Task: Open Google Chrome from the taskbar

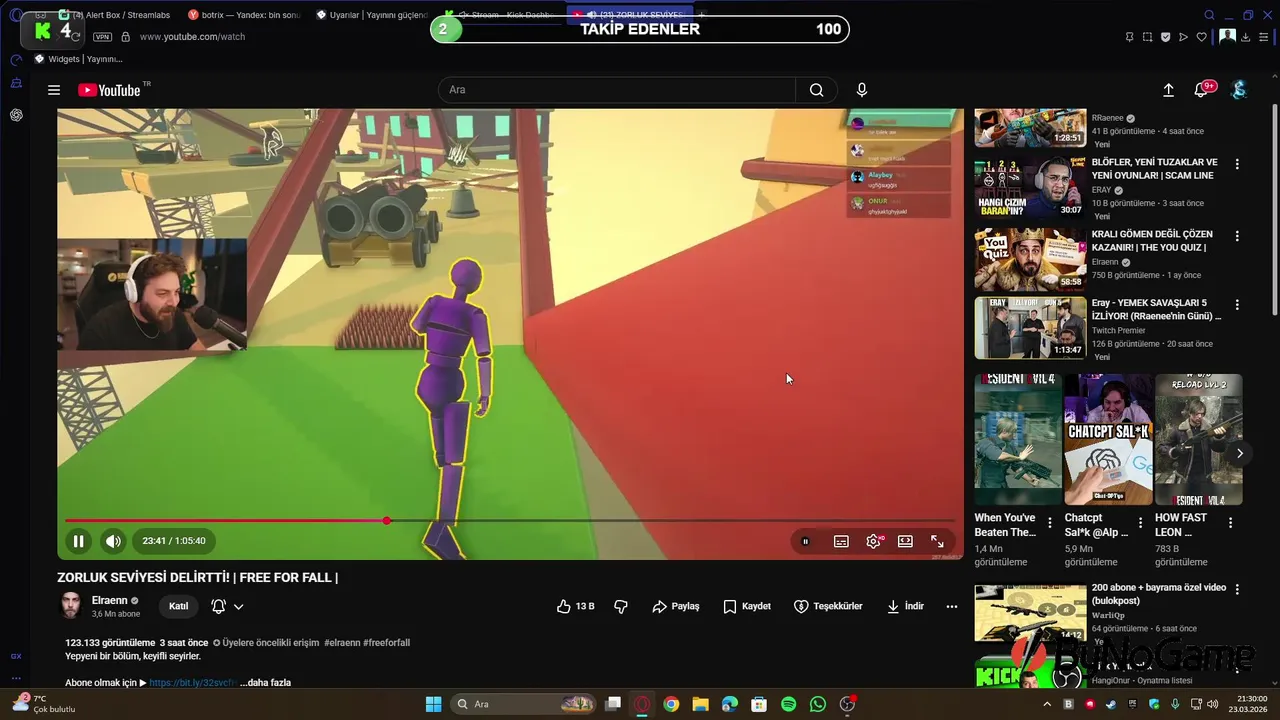Action: tap(671, 704)
